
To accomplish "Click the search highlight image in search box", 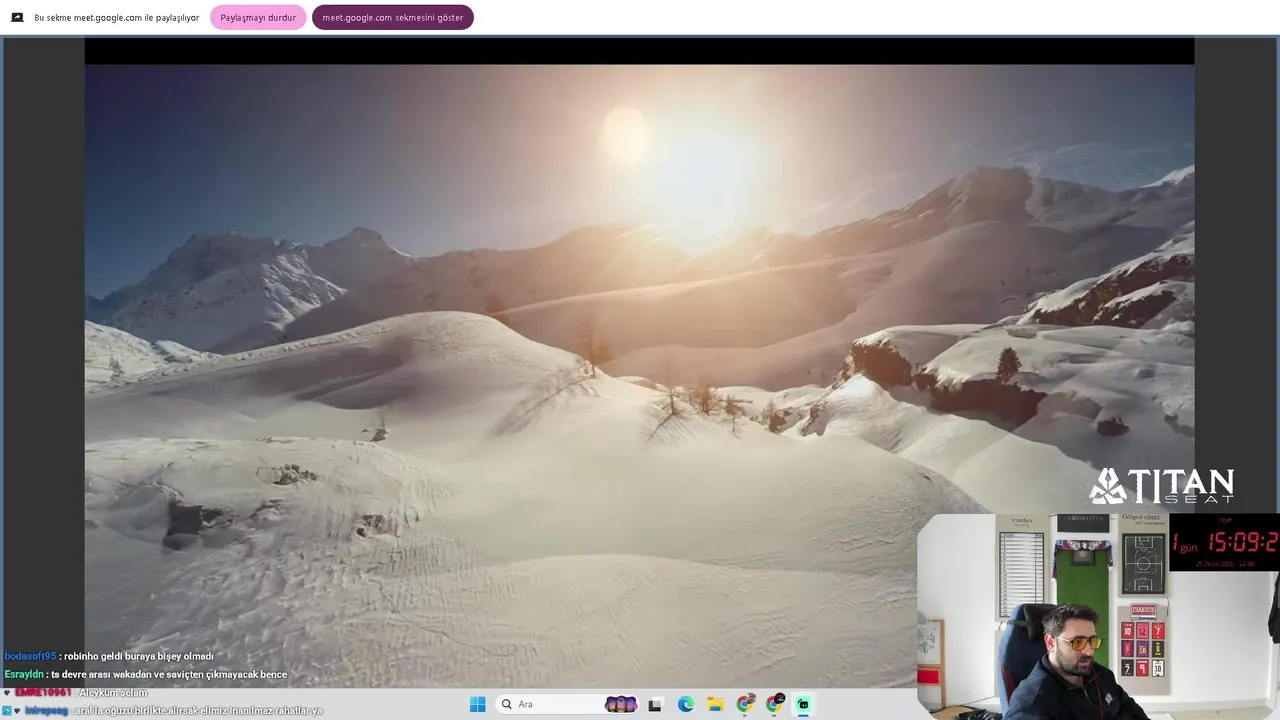I will tap(621, 704).
